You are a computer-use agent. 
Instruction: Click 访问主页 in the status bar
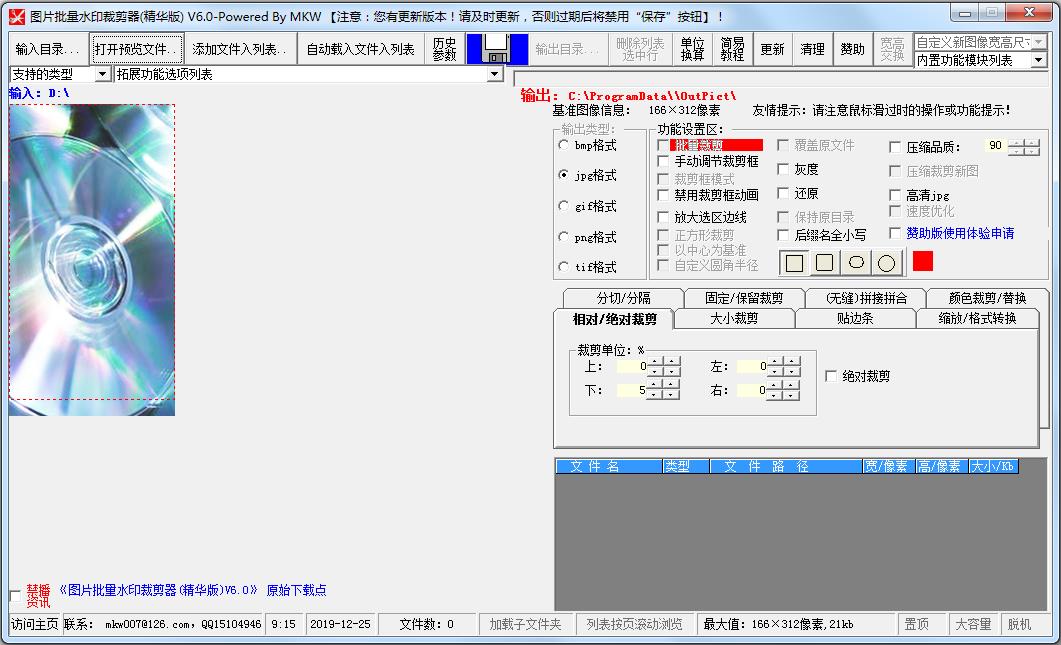pyautogui.click(x=35, y=624)
